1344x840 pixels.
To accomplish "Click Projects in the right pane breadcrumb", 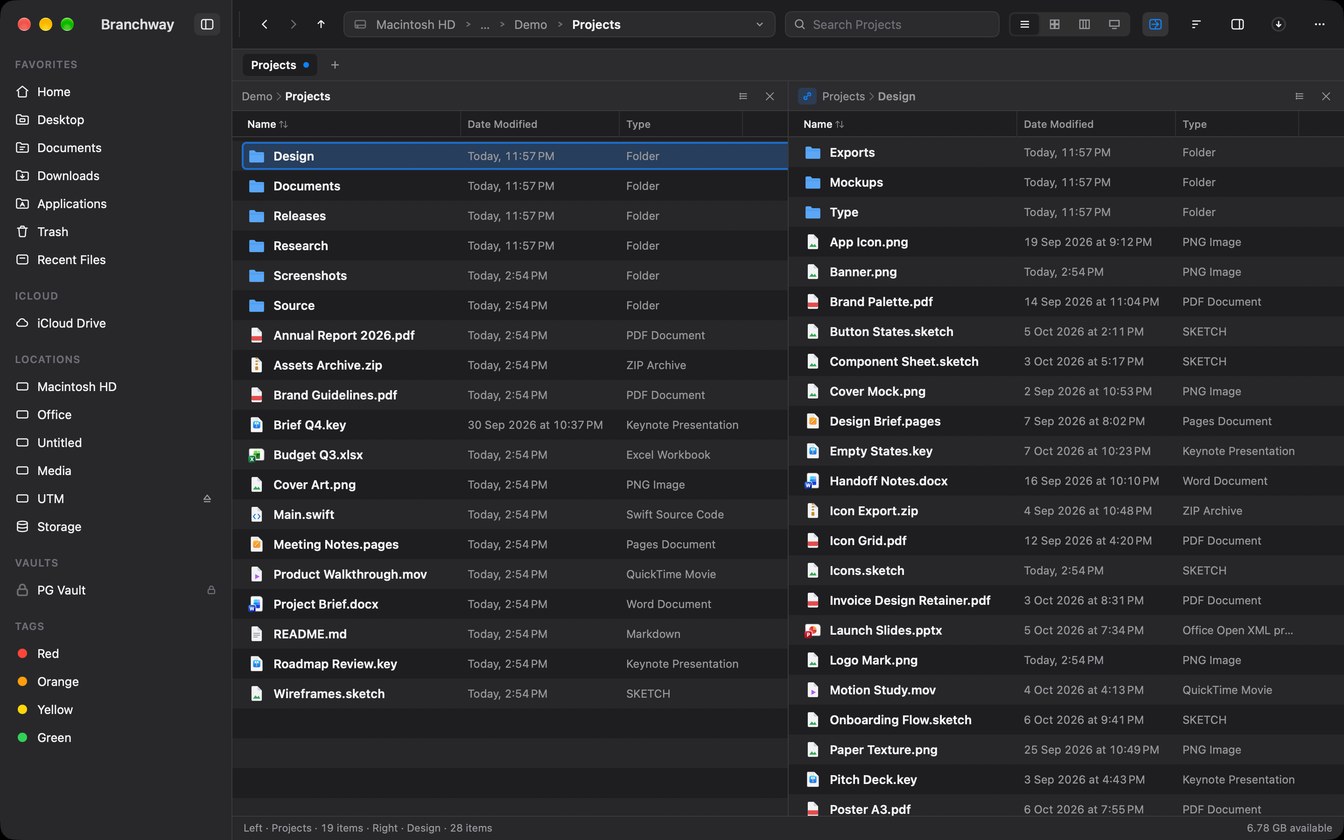I will [843, 96].
